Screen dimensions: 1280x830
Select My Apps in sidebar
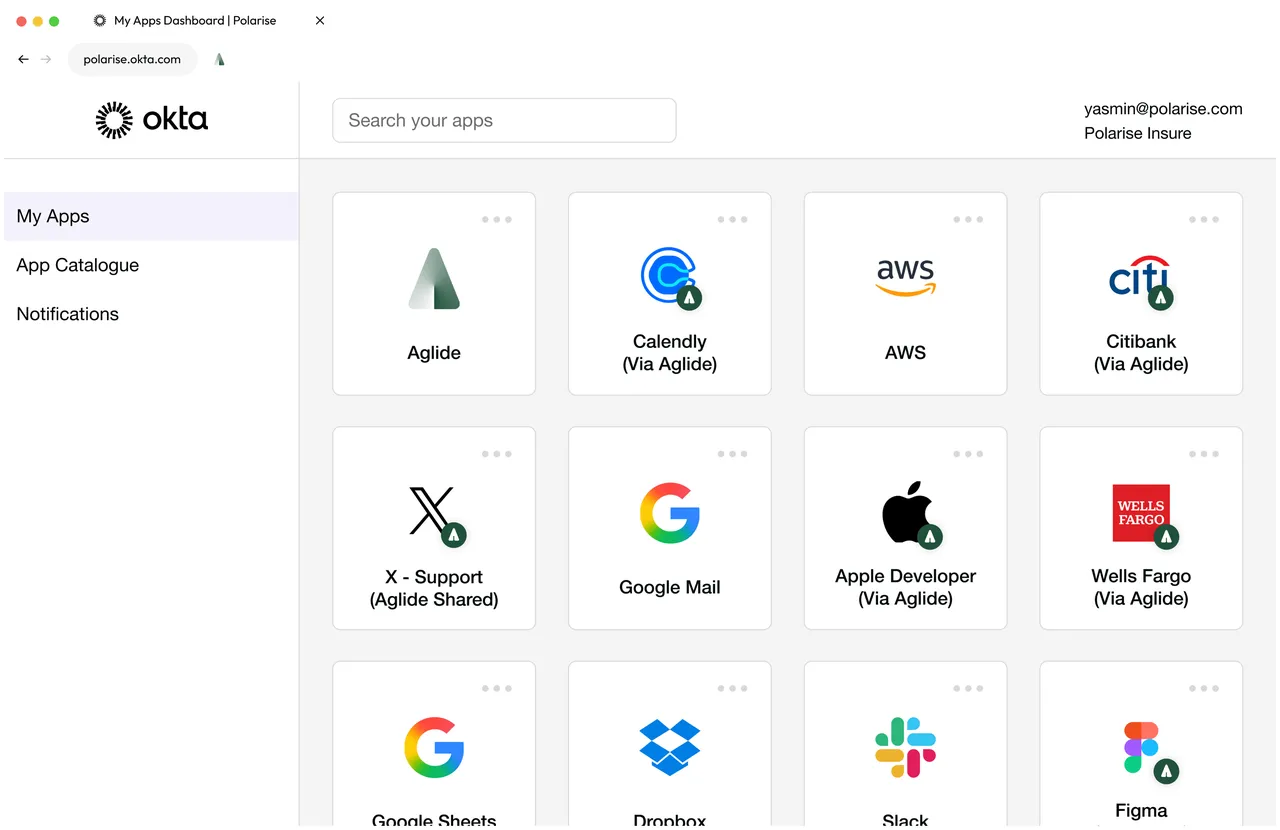click(x=151, y=216)
